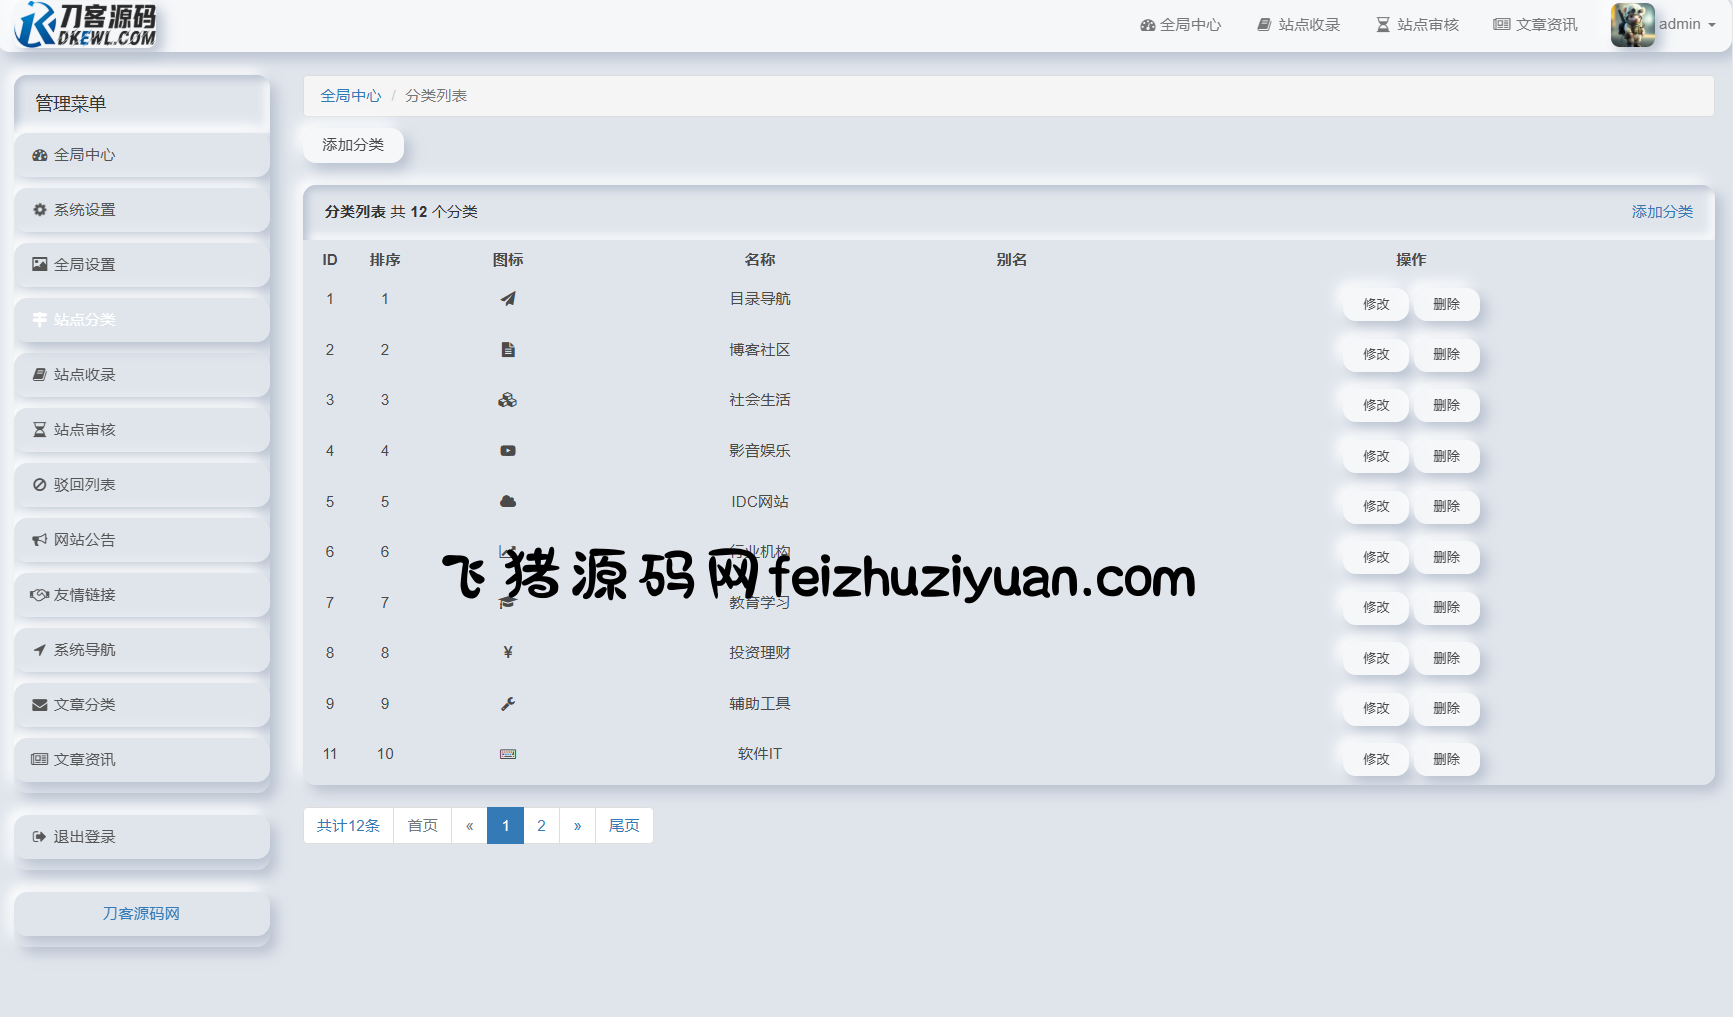Click the video icon for 影音娱乐

point(508,451)
